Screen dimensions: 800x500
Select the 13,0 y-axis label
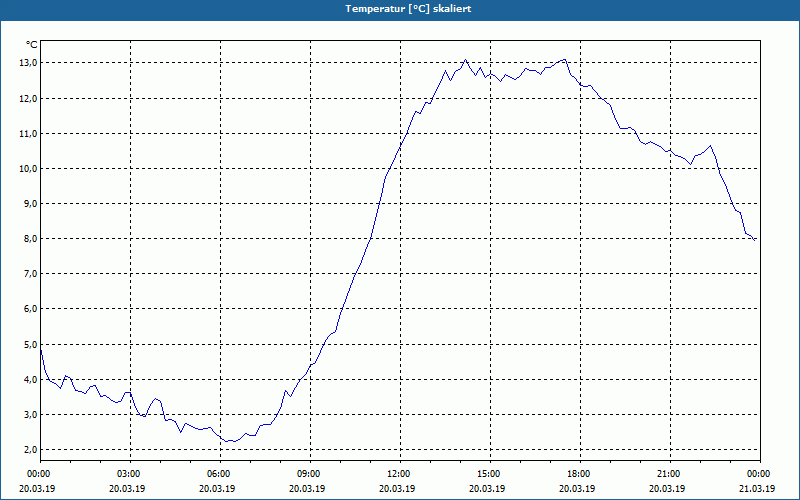(28, 63)
